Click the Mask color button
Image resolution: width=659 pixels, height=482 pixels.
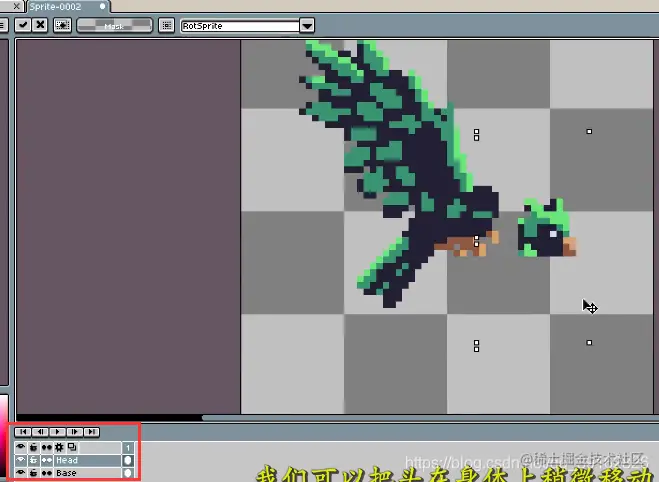(114, 25)
